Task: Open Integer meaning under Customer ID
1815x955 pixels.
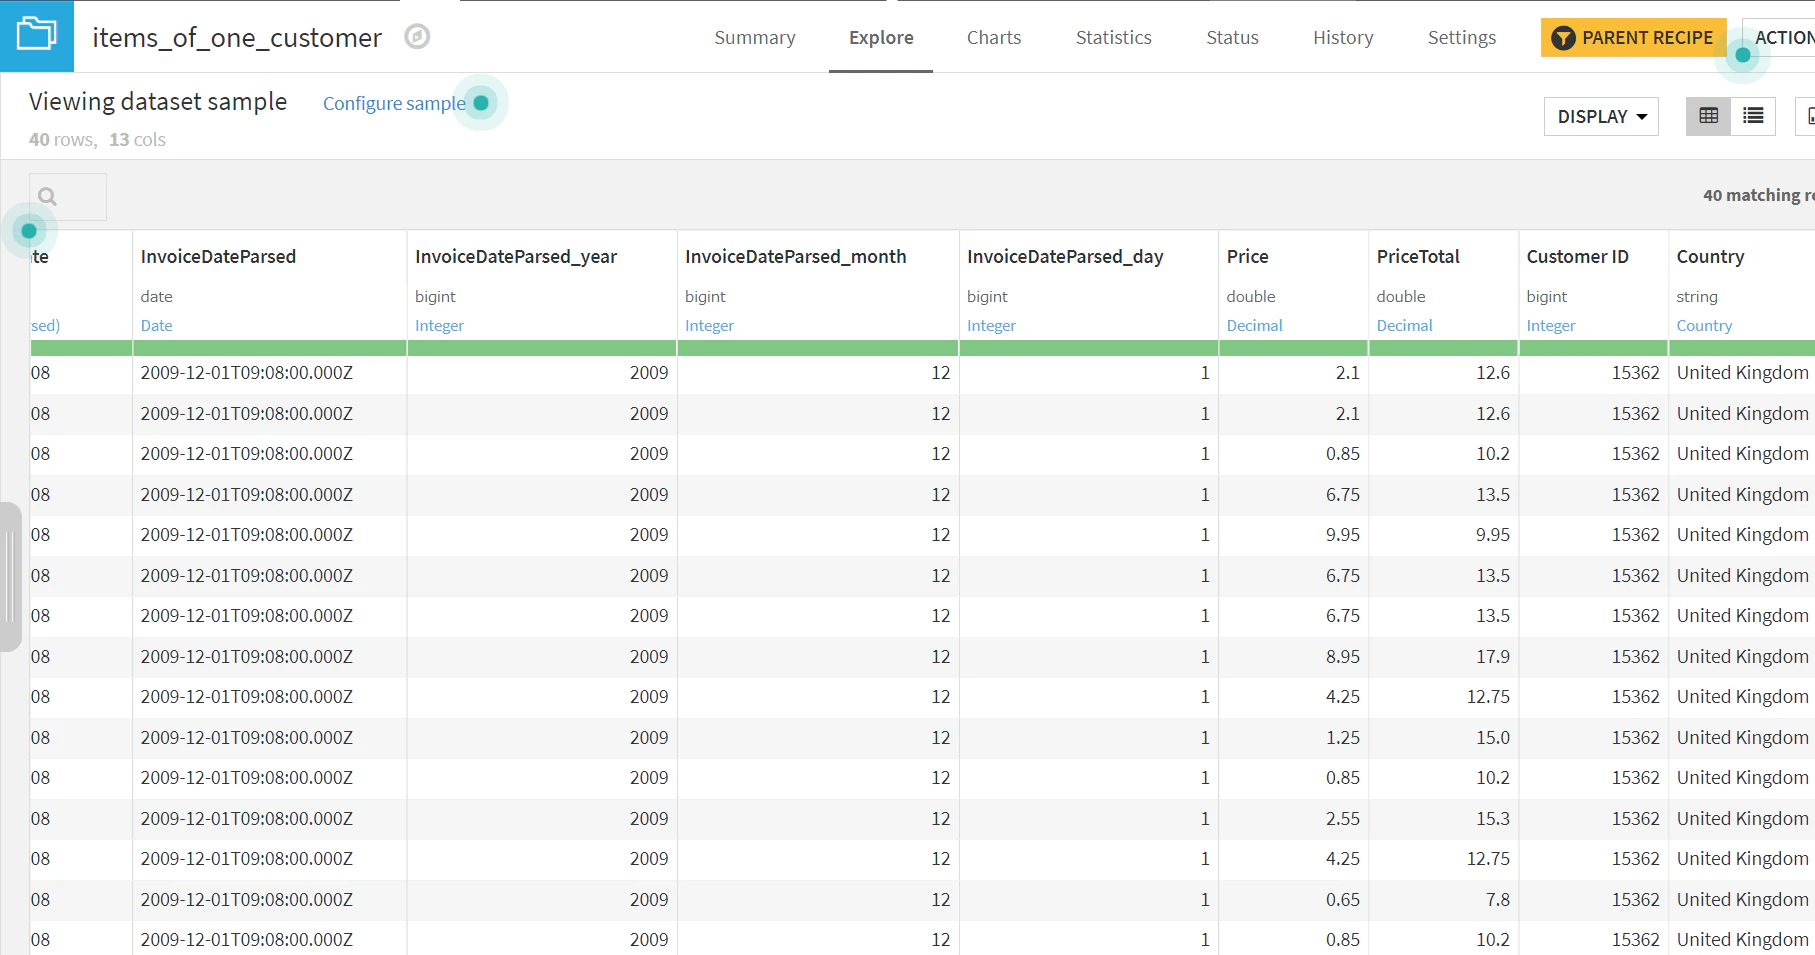Action: [1550, 326]
